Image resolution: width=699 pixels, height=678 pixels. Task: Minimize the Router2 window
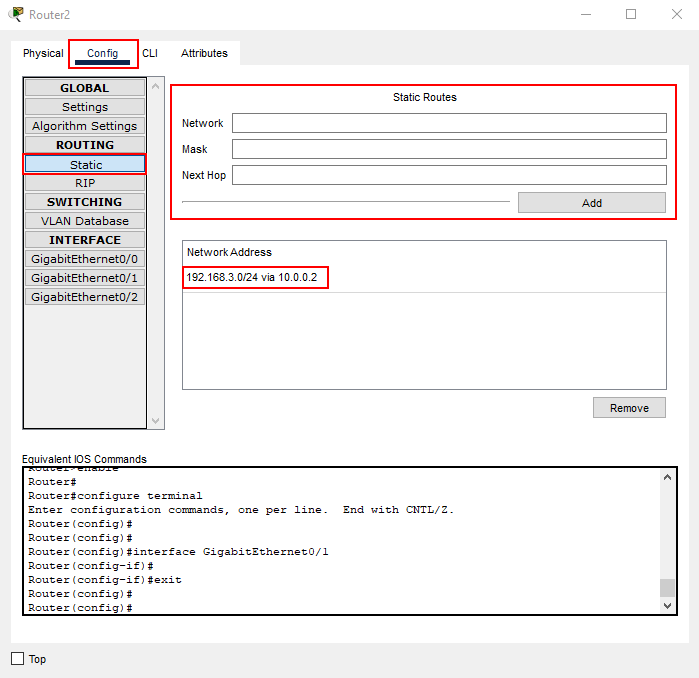pos(586,14)
